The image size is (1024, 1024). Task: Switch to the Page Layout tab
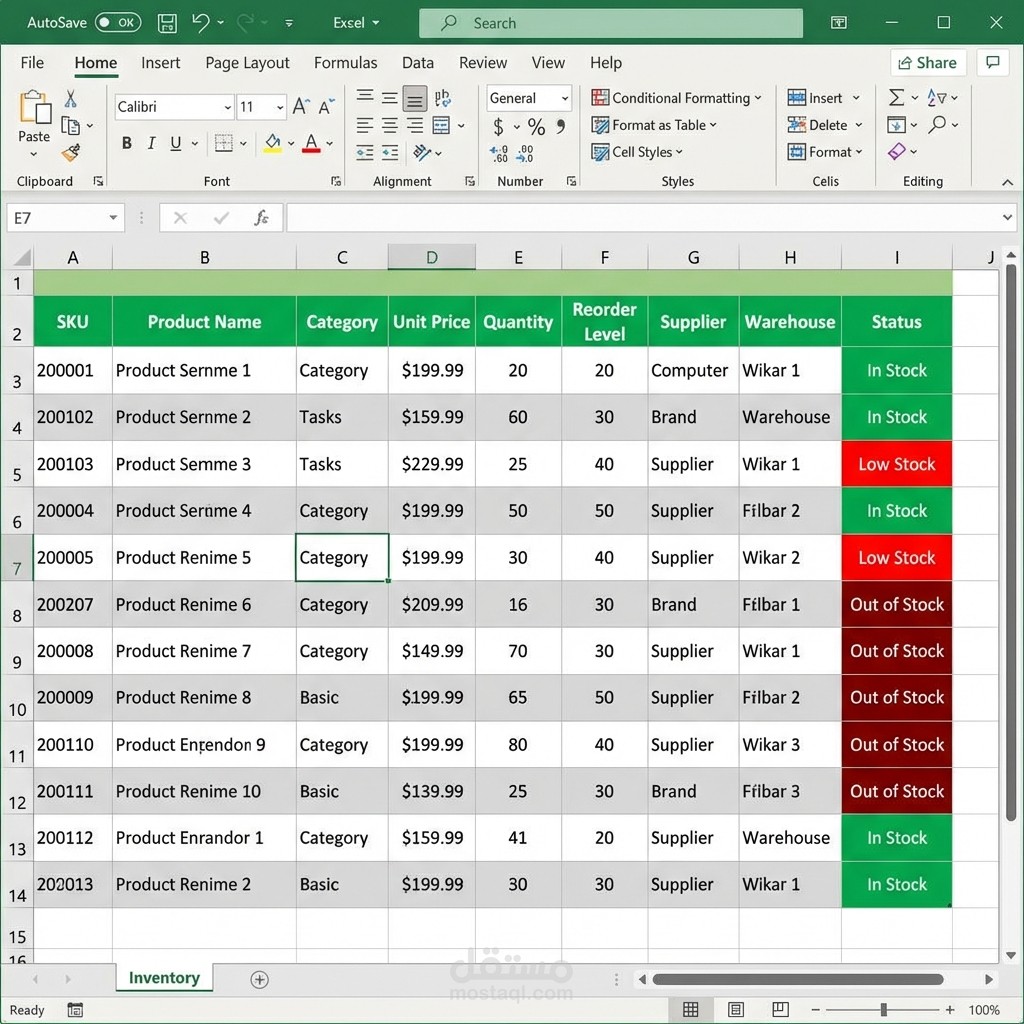point(247,63)
